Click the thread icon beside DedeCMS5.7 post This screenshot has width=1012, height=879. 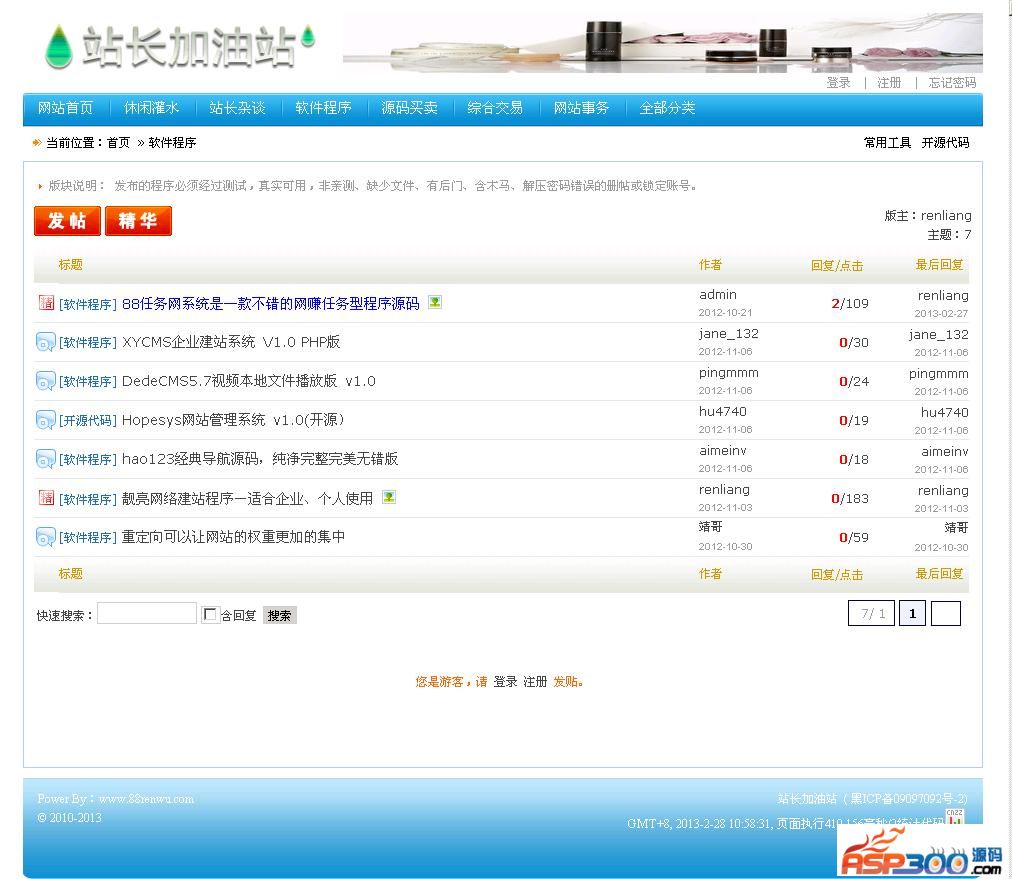[46, 381]
